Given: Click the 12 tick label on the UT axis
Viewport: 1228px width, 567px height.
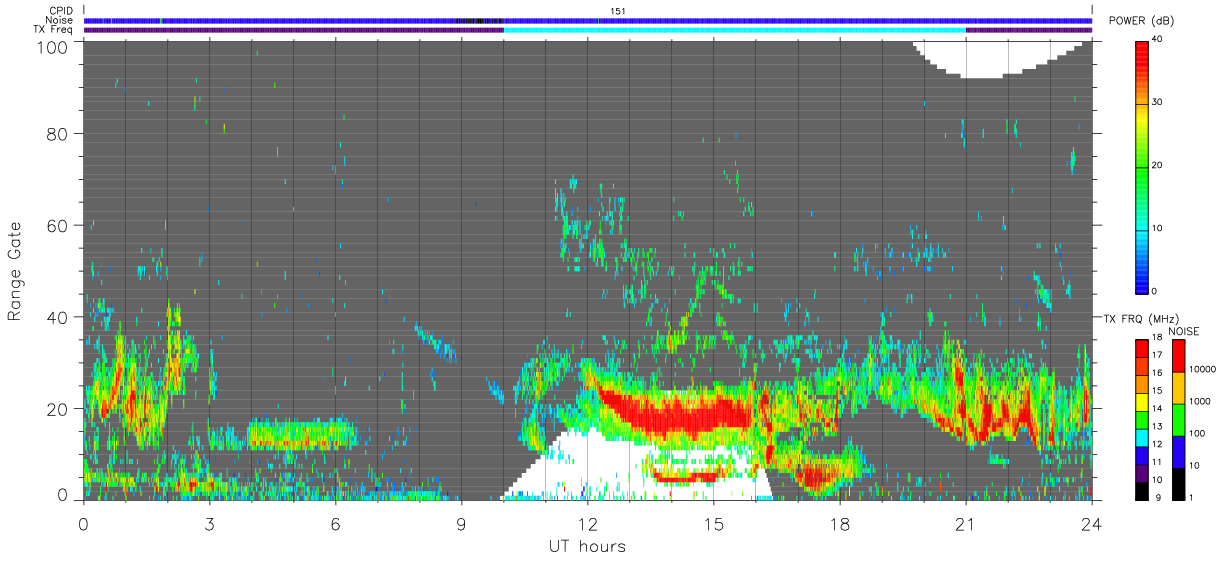Looking at the screenshot, I should click(588, 523).
